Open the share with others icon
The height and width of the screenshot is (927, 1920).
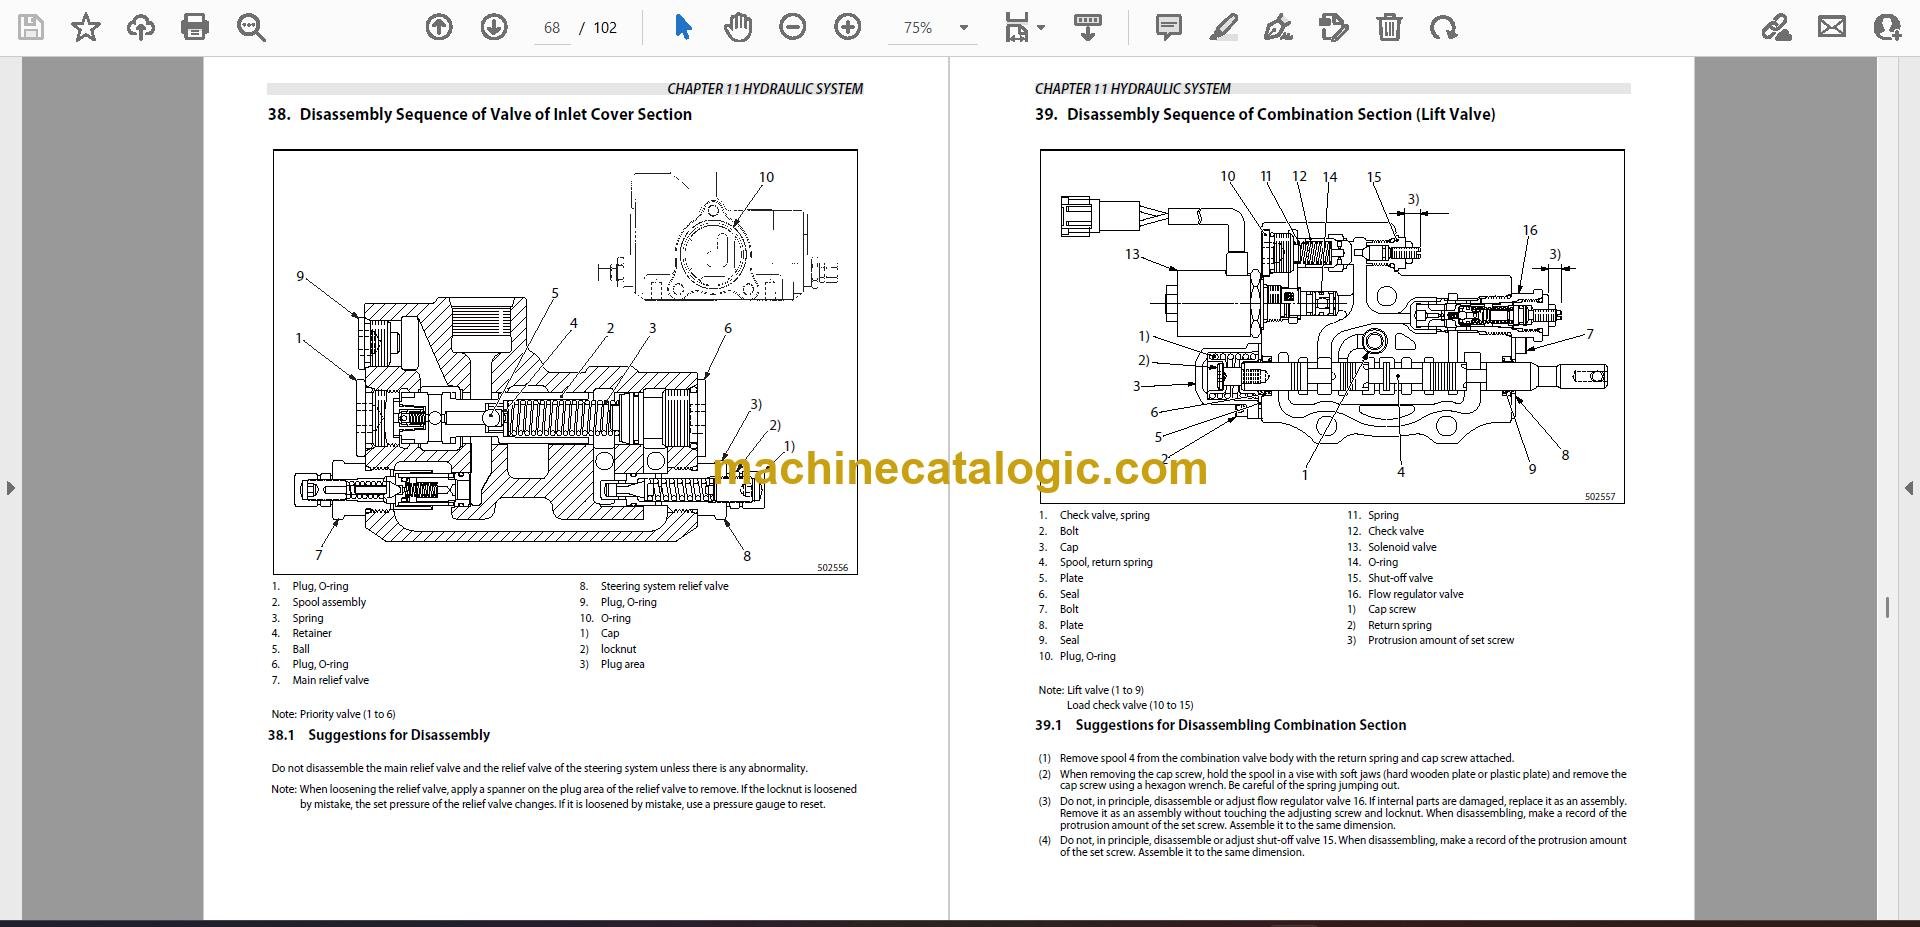[x=1887, y=27]
